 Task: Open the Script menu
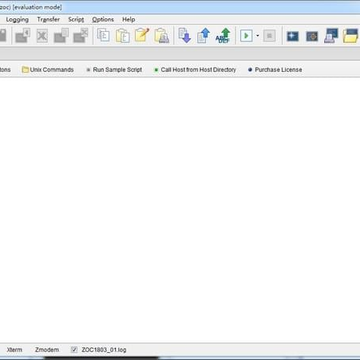click(76, 19)
